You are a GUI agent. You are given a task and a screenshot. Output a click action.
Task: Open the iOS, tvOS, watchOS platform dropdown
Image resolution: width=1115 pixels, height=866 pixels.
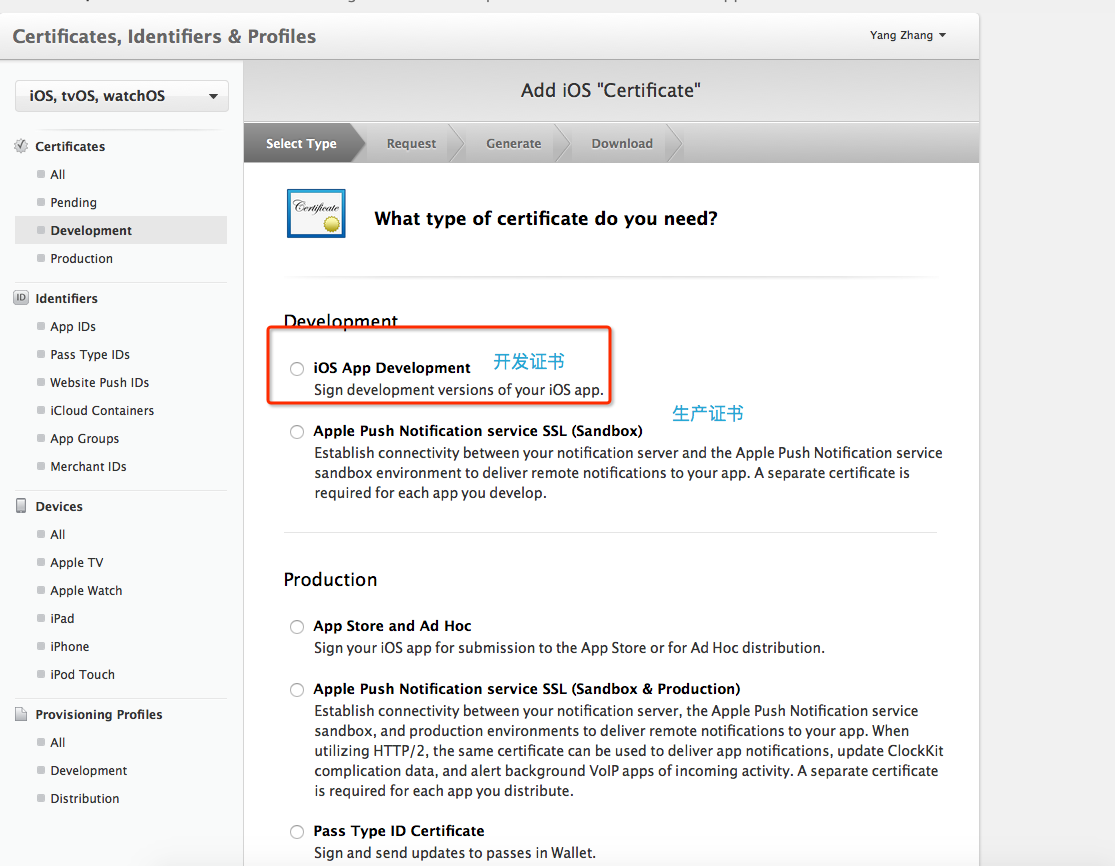[x=122, y=96]
